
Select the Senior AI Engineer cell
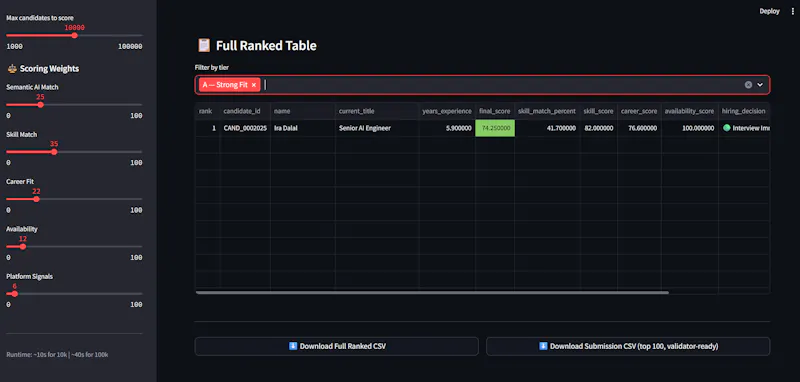[x=377, y=129]
